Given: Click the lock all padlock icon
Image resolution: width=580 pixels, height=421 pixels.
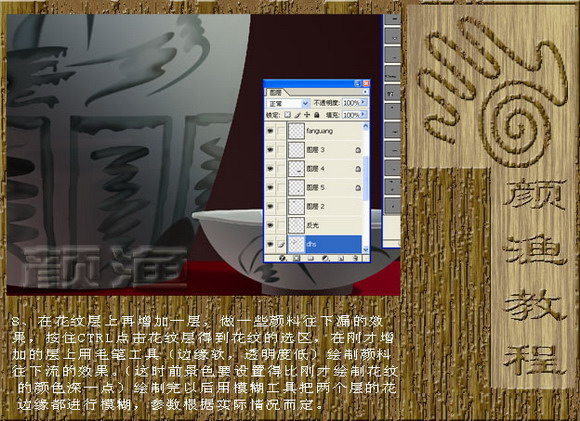Looking at the screenshot, I should pos(317,115).
